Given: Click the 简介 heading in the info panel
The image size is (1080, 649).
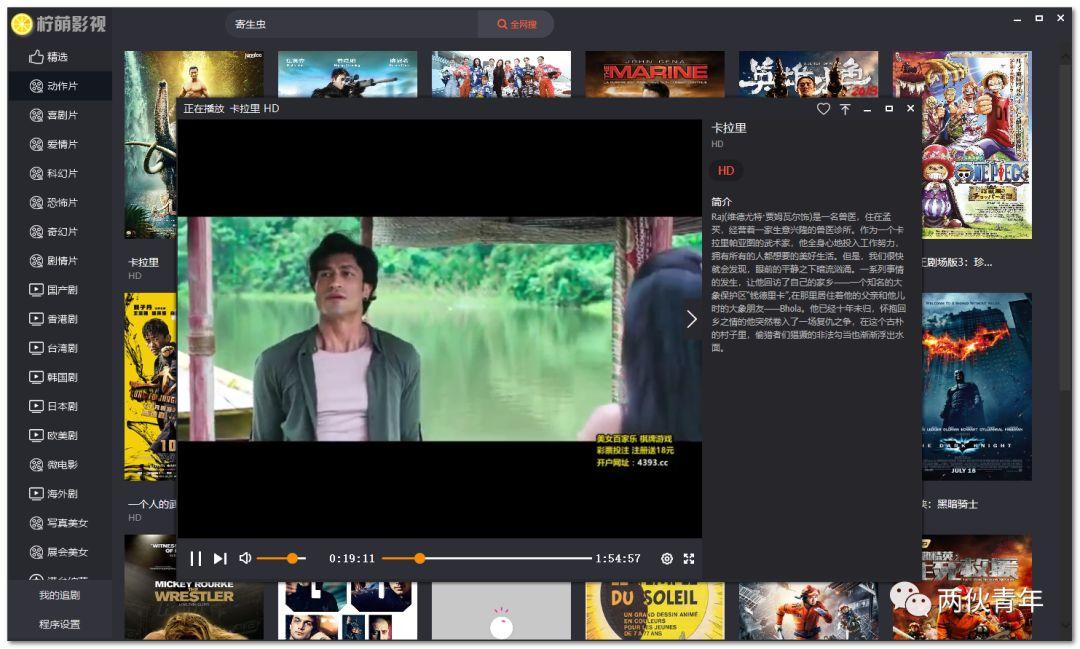Looking at the screenshot, I should tap(721, 201).
